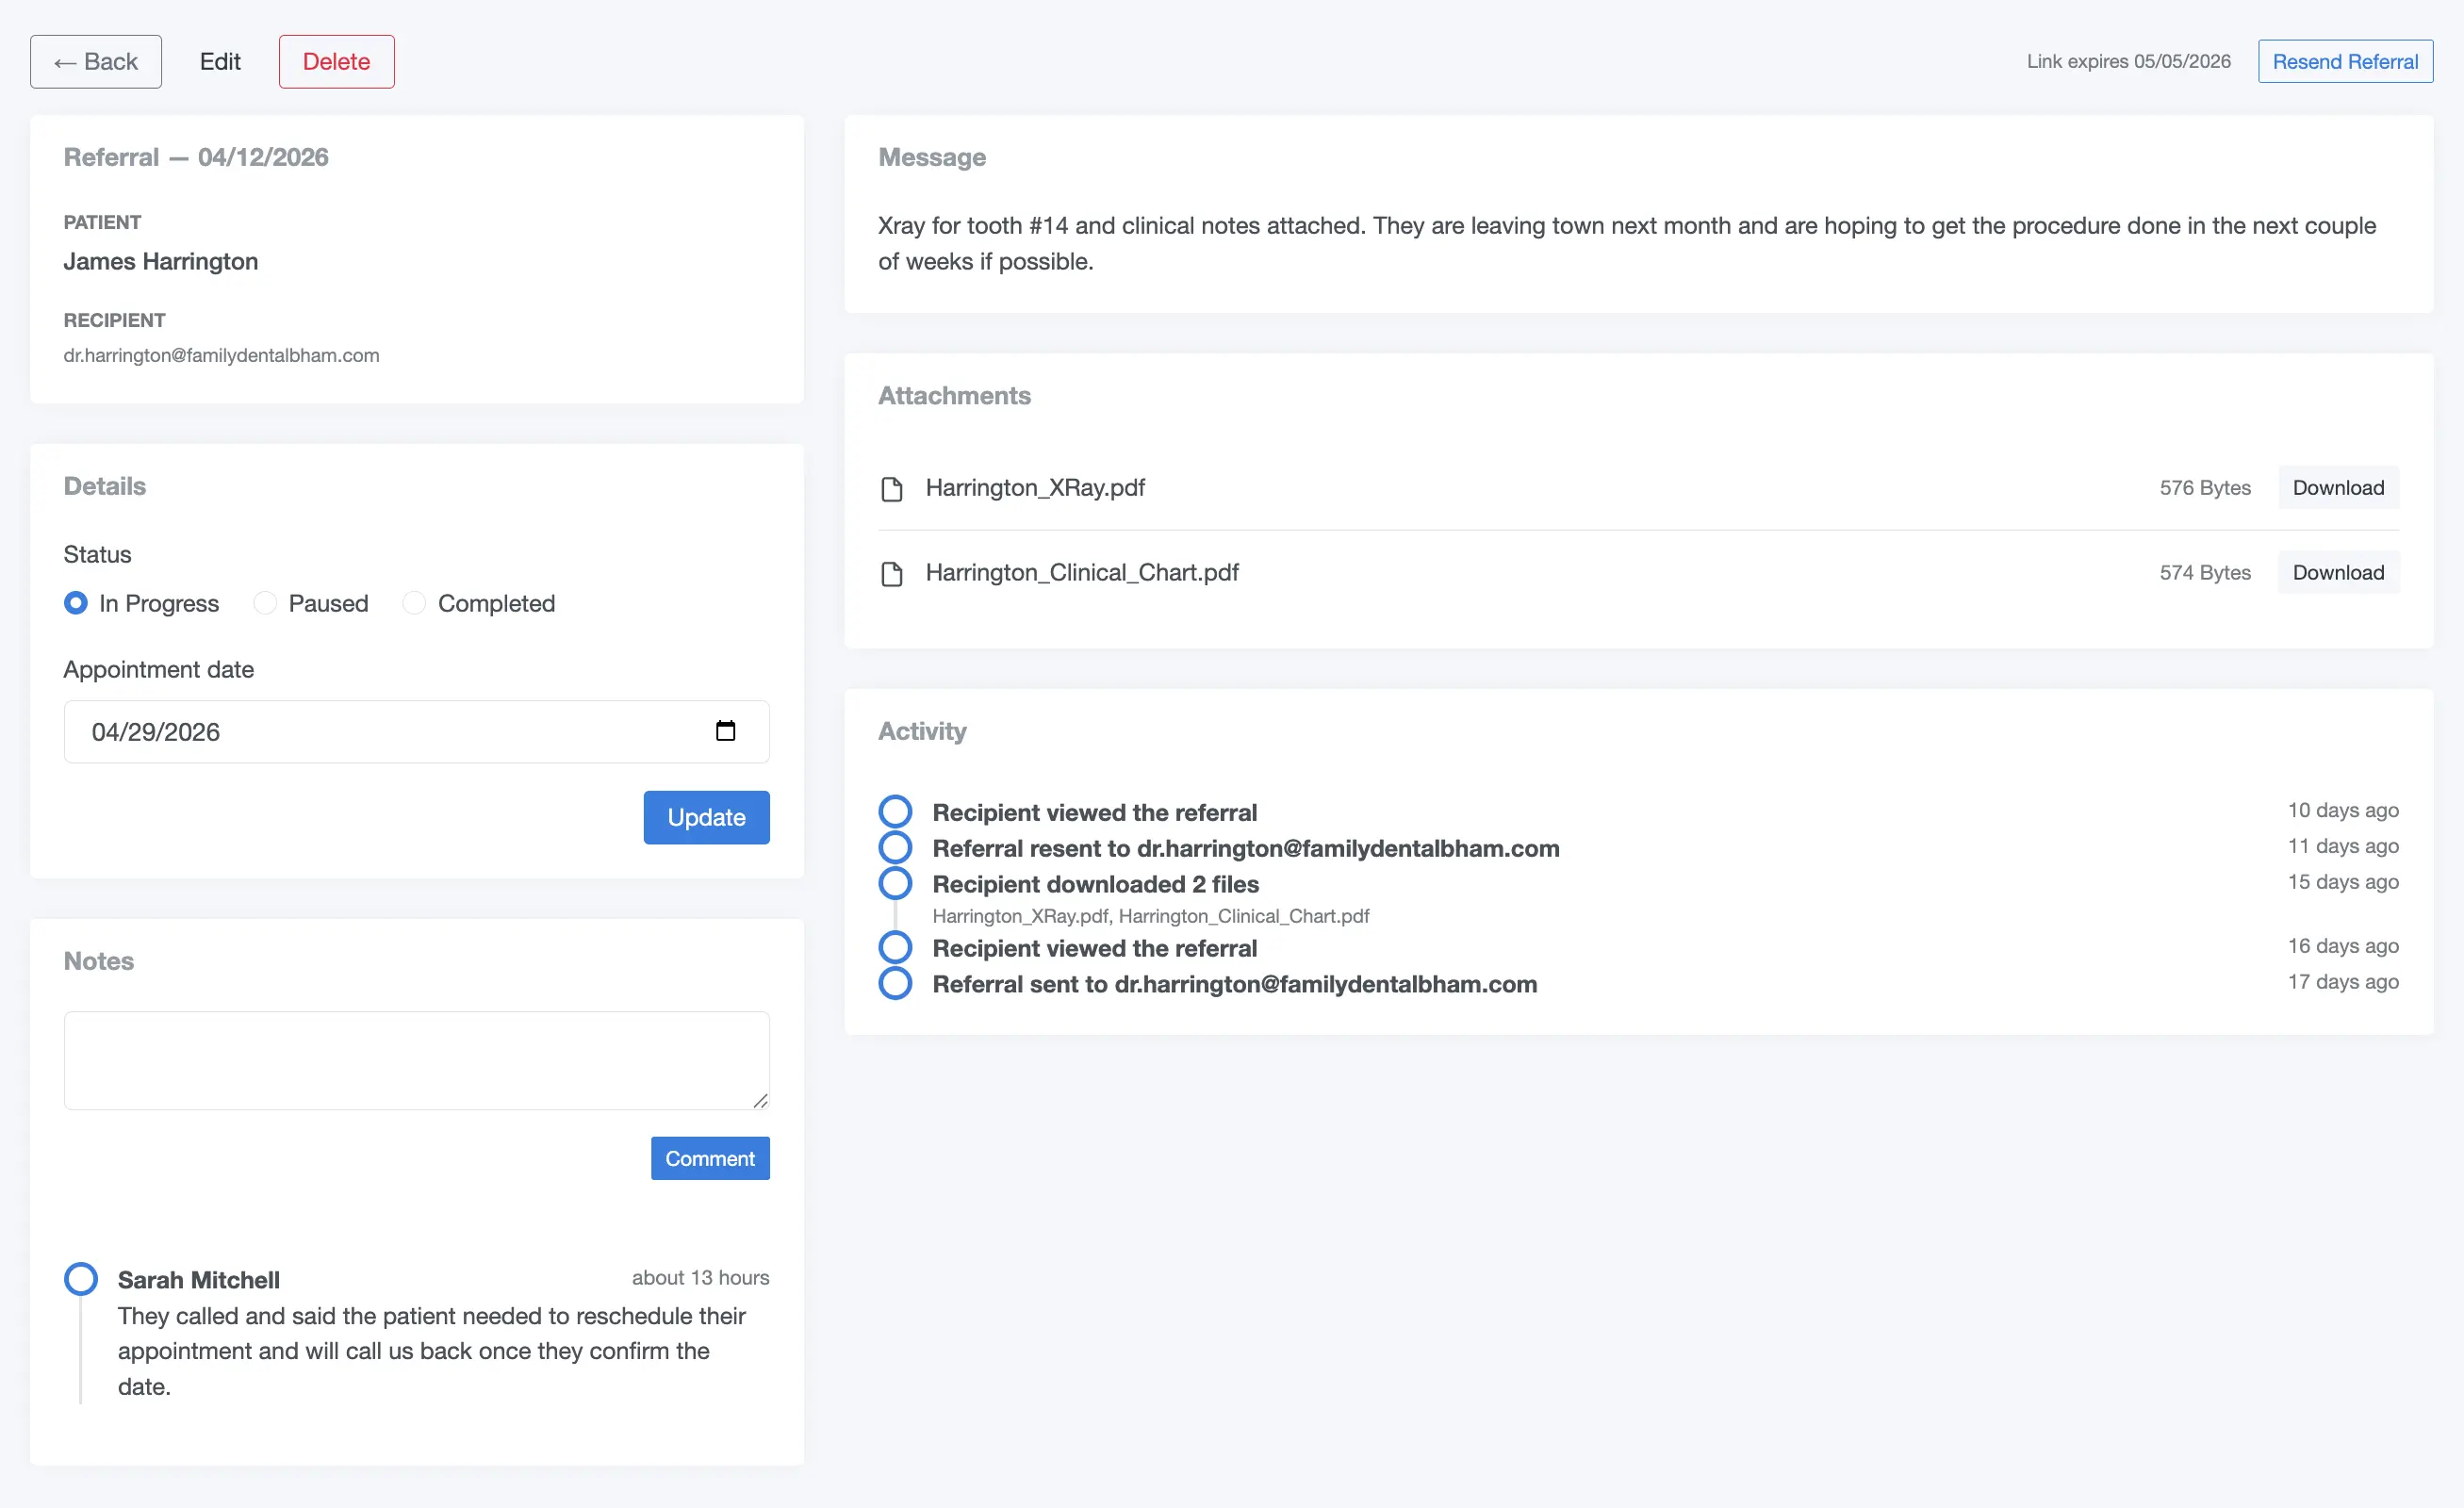Click the Harrington_Clinical_Chart.pdf file icon
This screenshot has height=1508, width=2464.
[x=891, y=573]
